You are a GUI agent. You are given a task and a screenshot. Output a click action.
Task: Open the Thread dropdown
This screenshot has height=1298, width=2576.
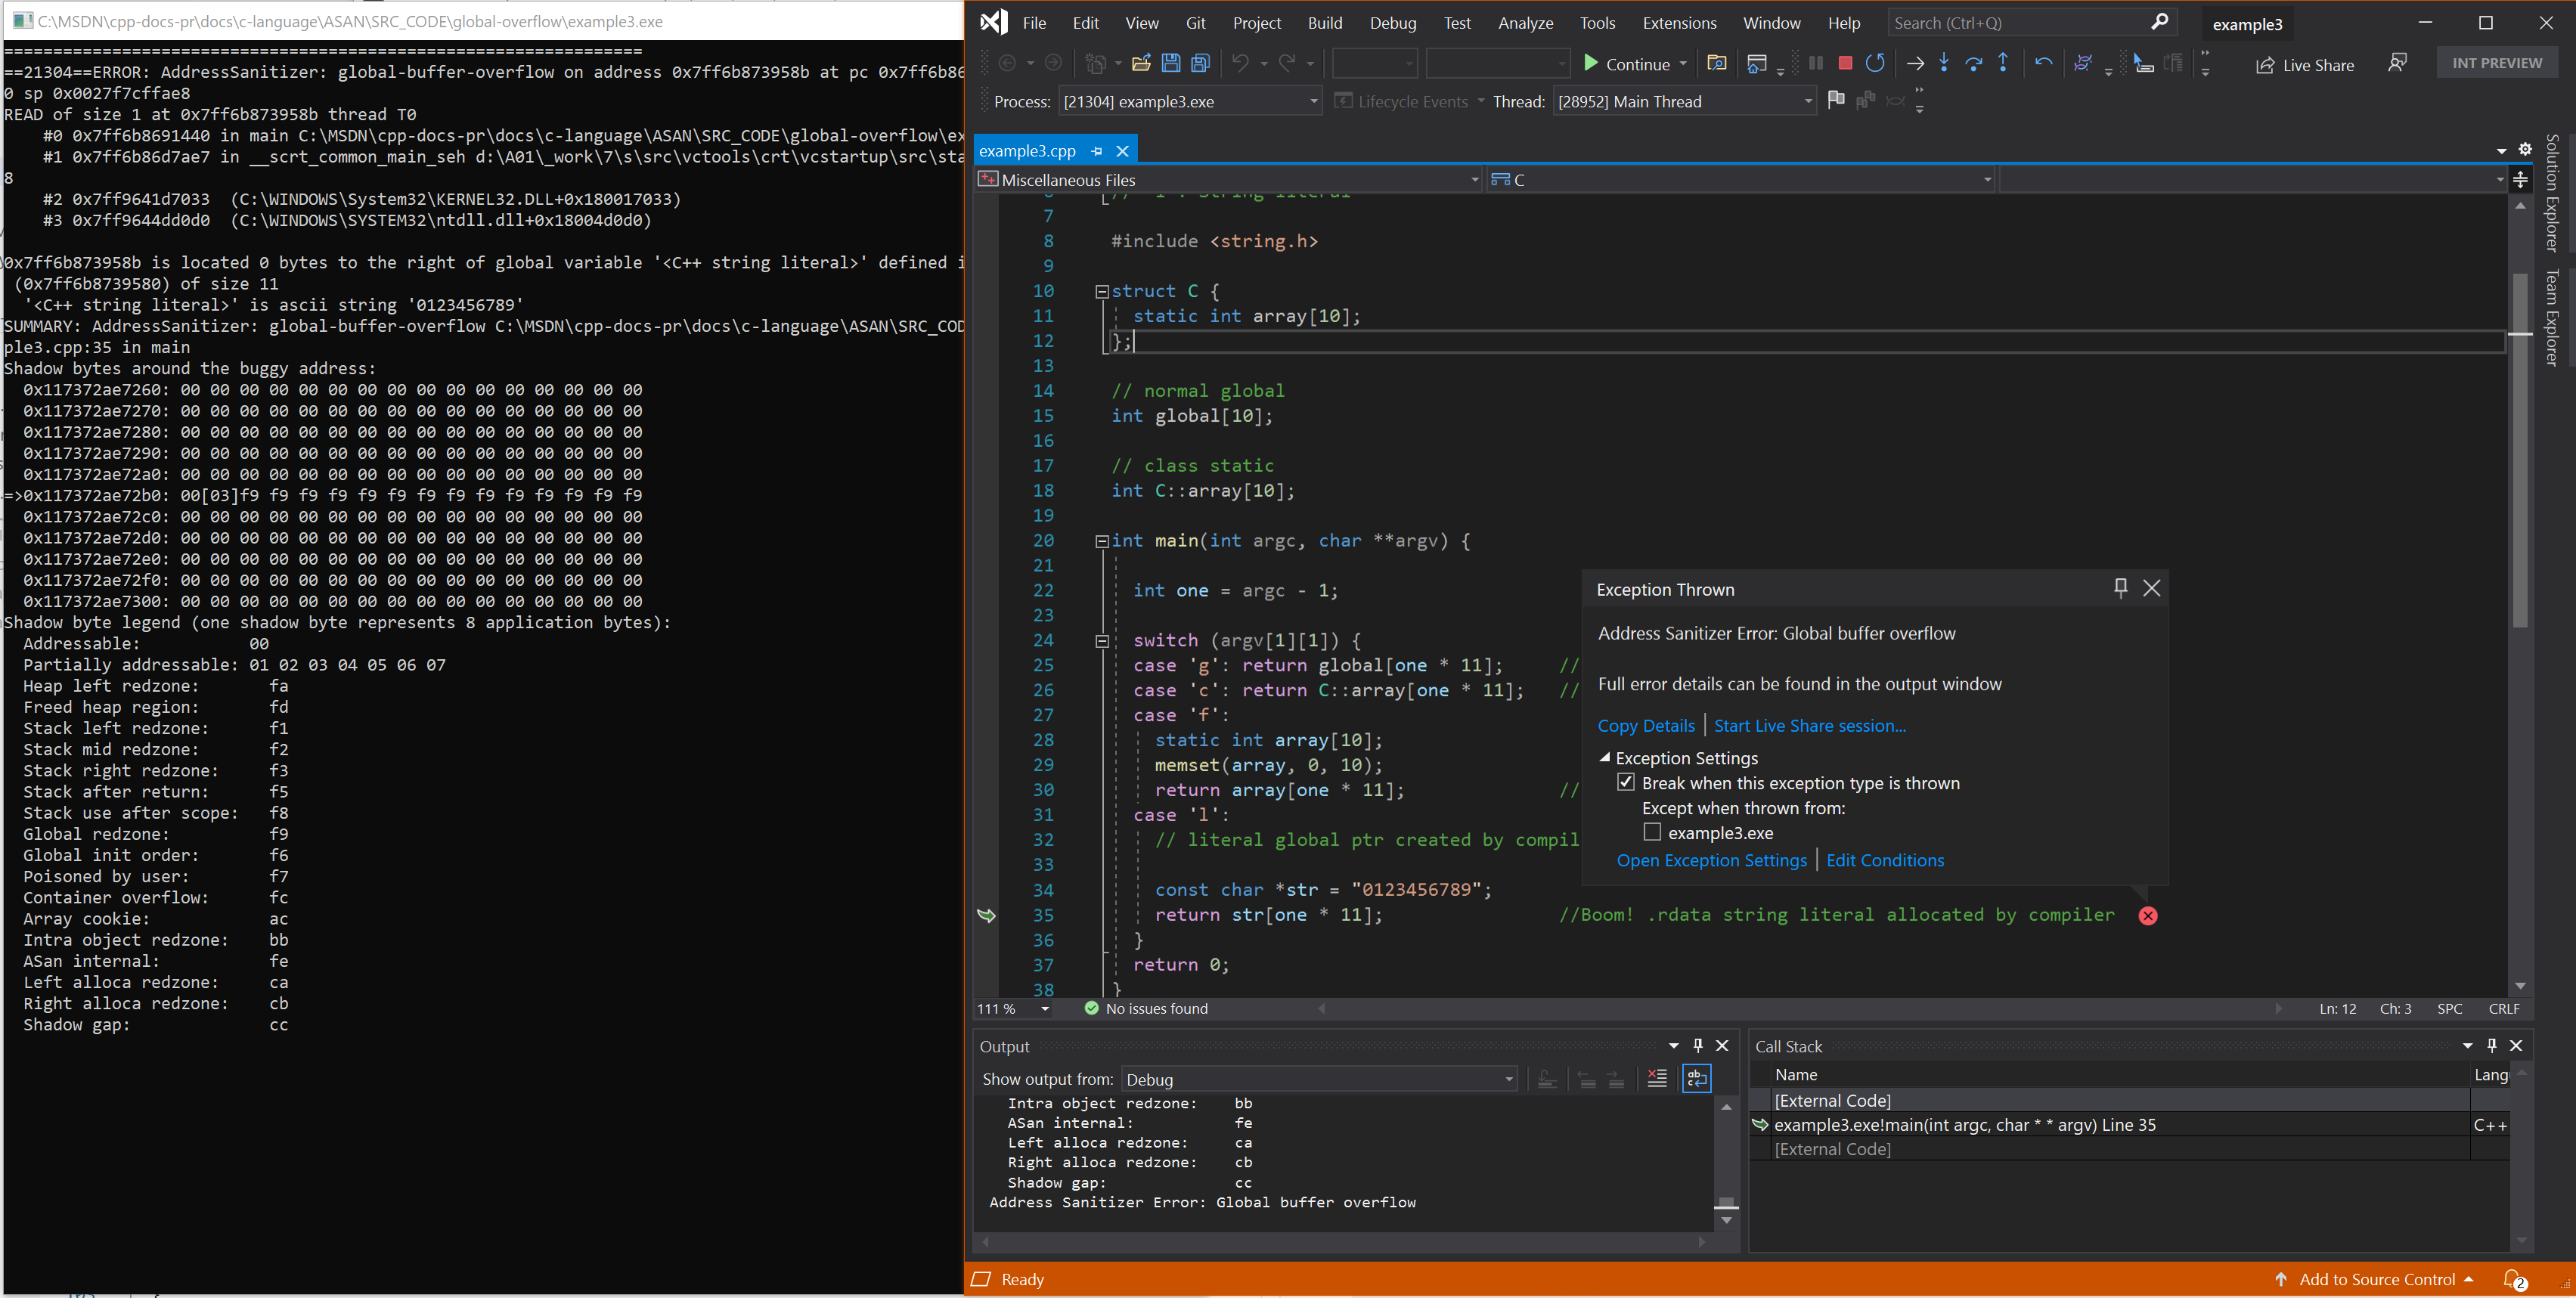pyautogui.click(x=1807, y=101)
